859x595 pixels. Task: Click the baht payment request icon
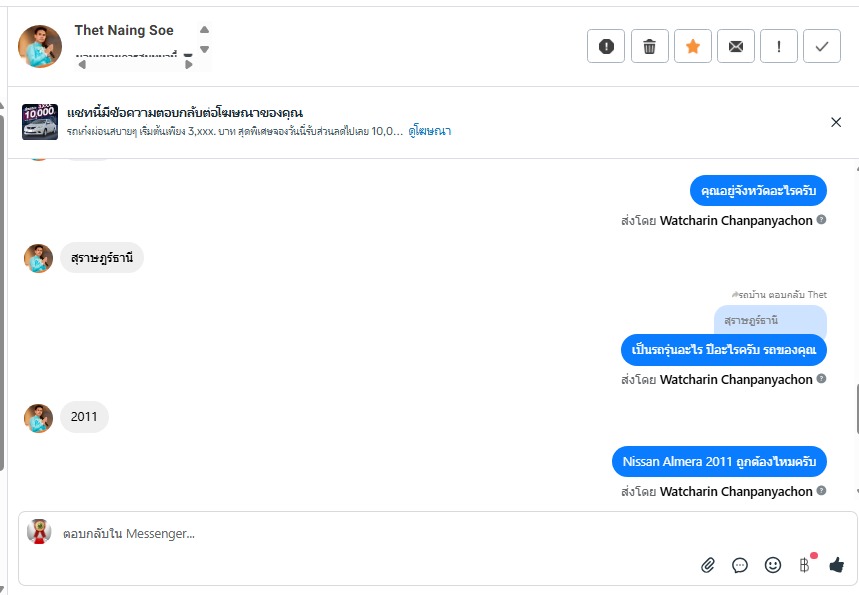tap(804, 565)
